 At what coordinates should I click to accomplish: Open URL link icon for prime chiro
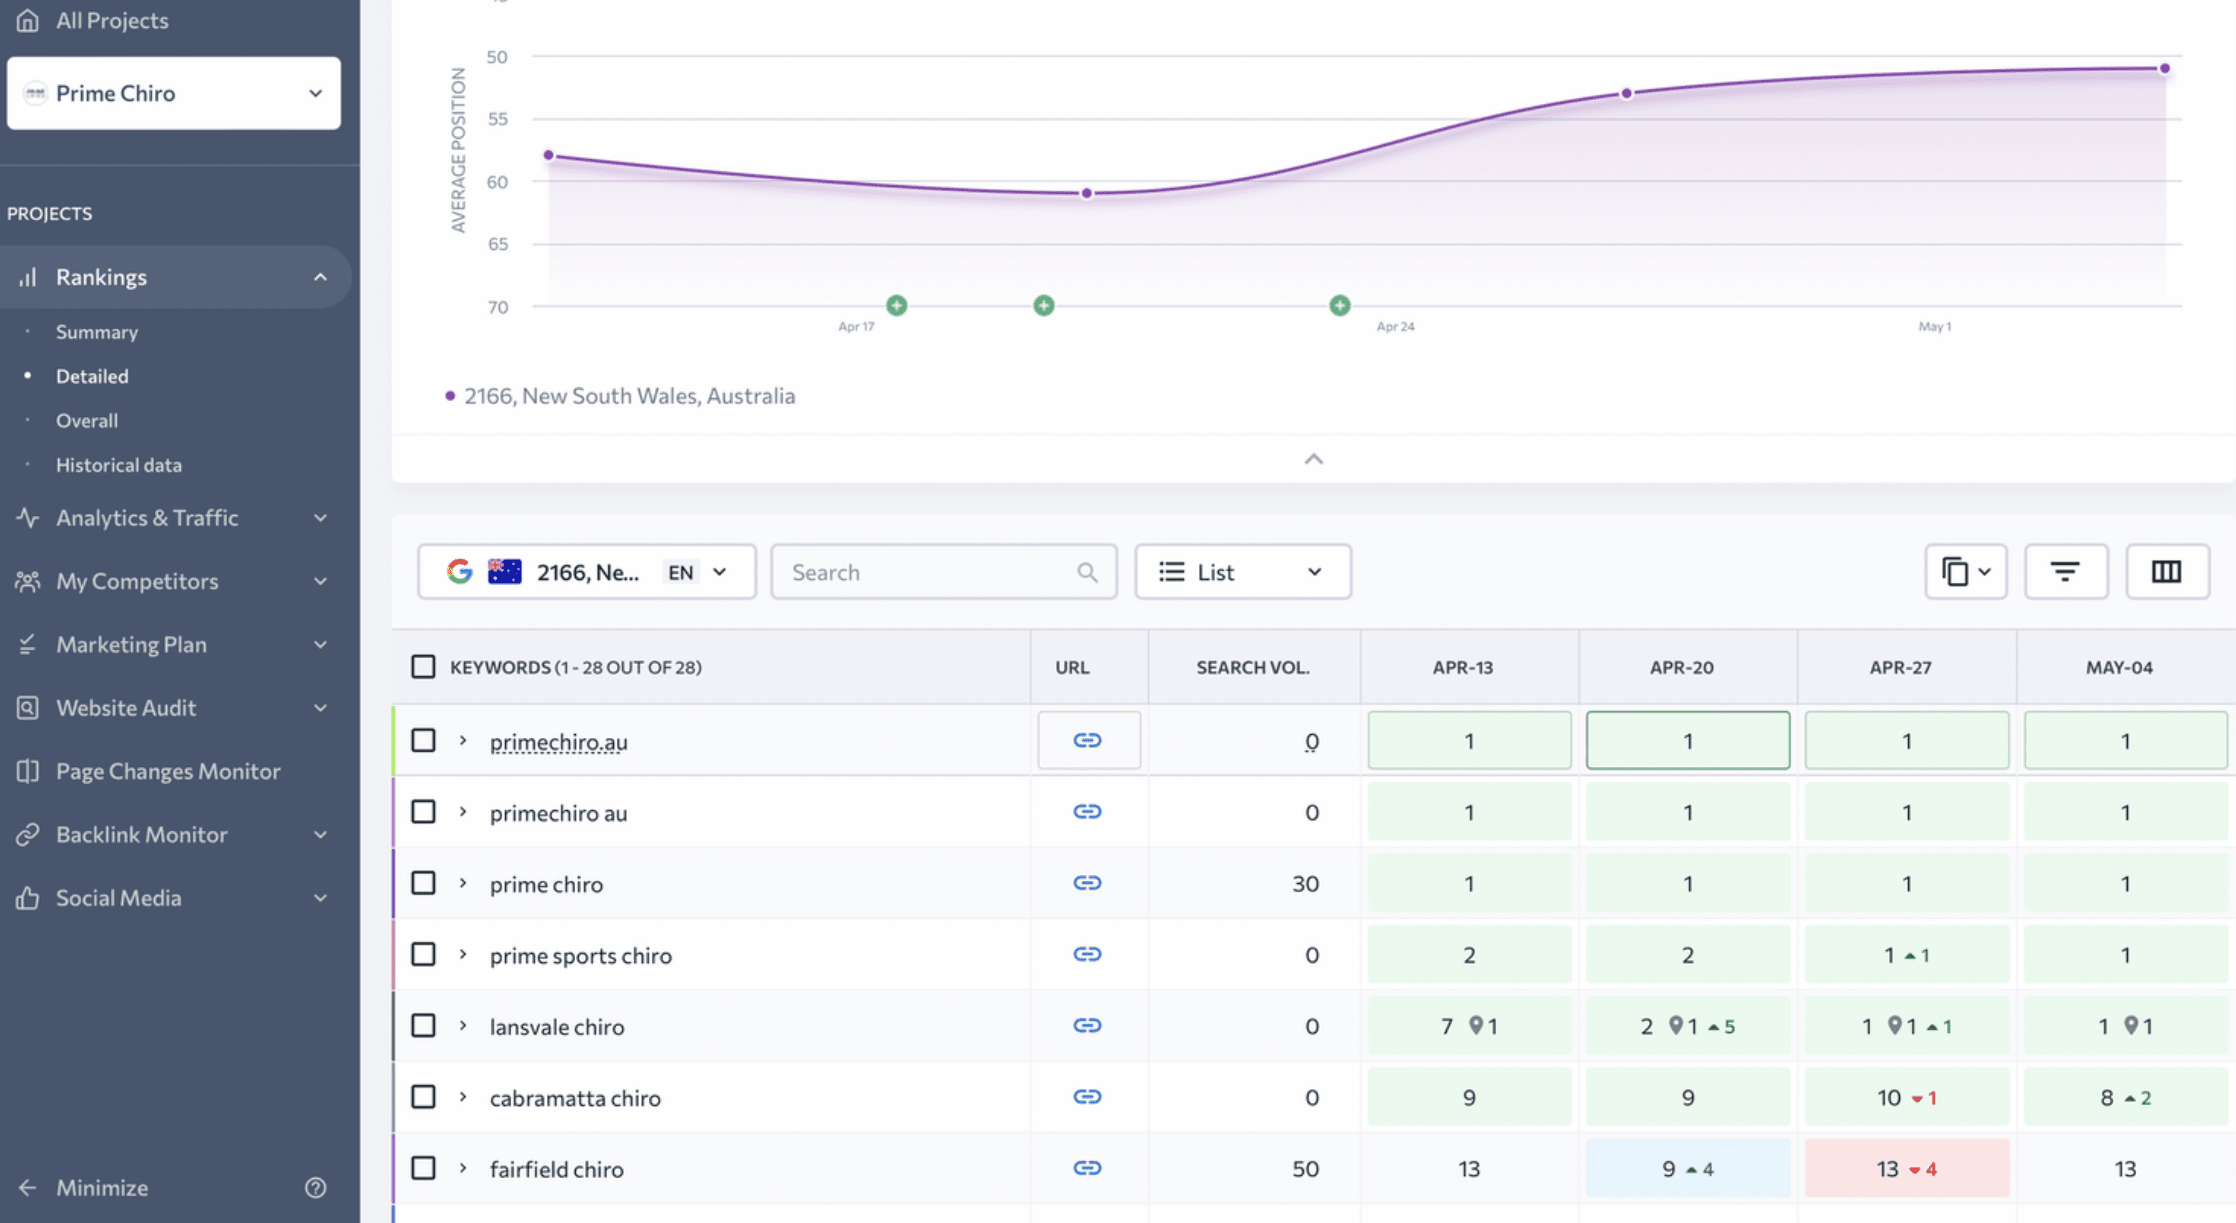[1088, 883]
